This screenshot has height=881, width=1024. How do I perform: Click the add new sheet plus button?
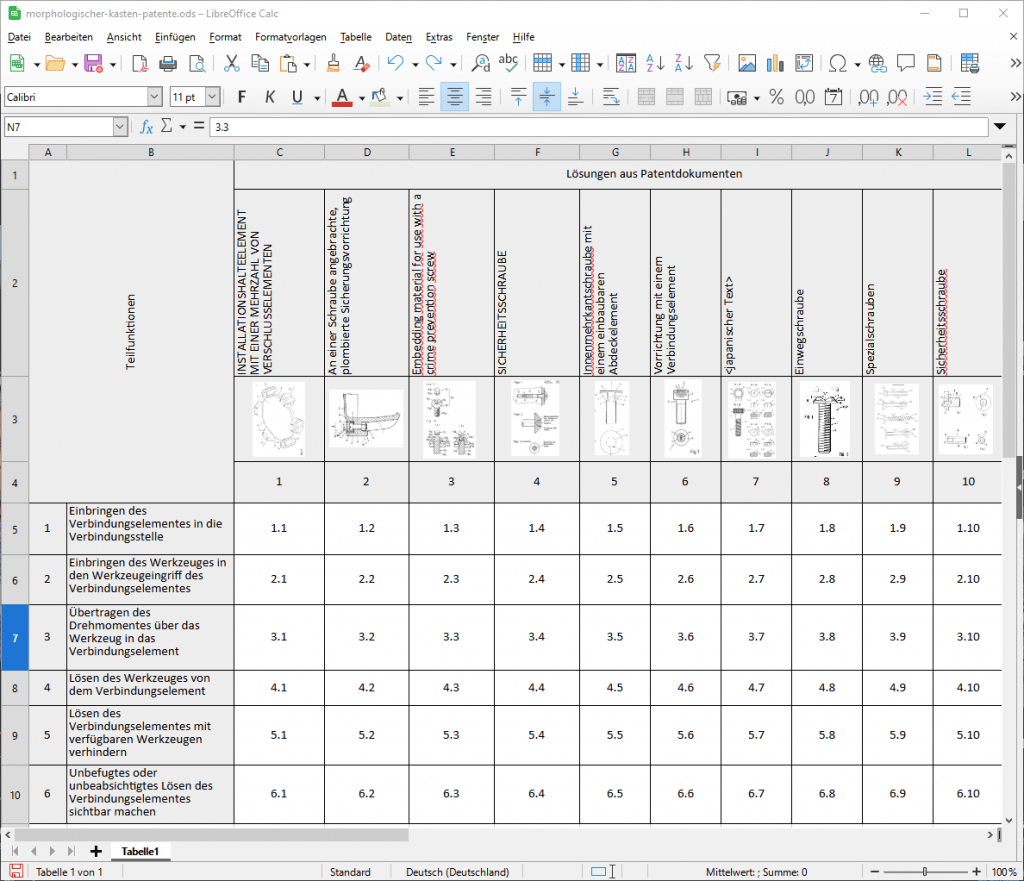[96, 851]
